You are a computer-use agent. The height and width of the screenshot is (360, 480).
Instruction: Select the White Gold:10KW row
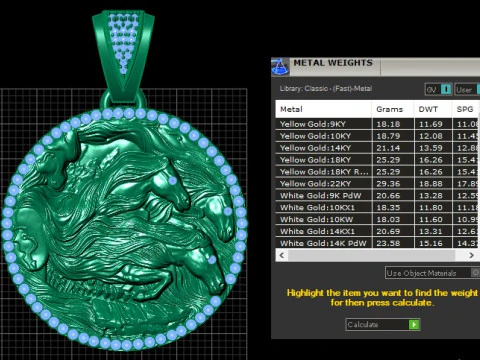377,219
